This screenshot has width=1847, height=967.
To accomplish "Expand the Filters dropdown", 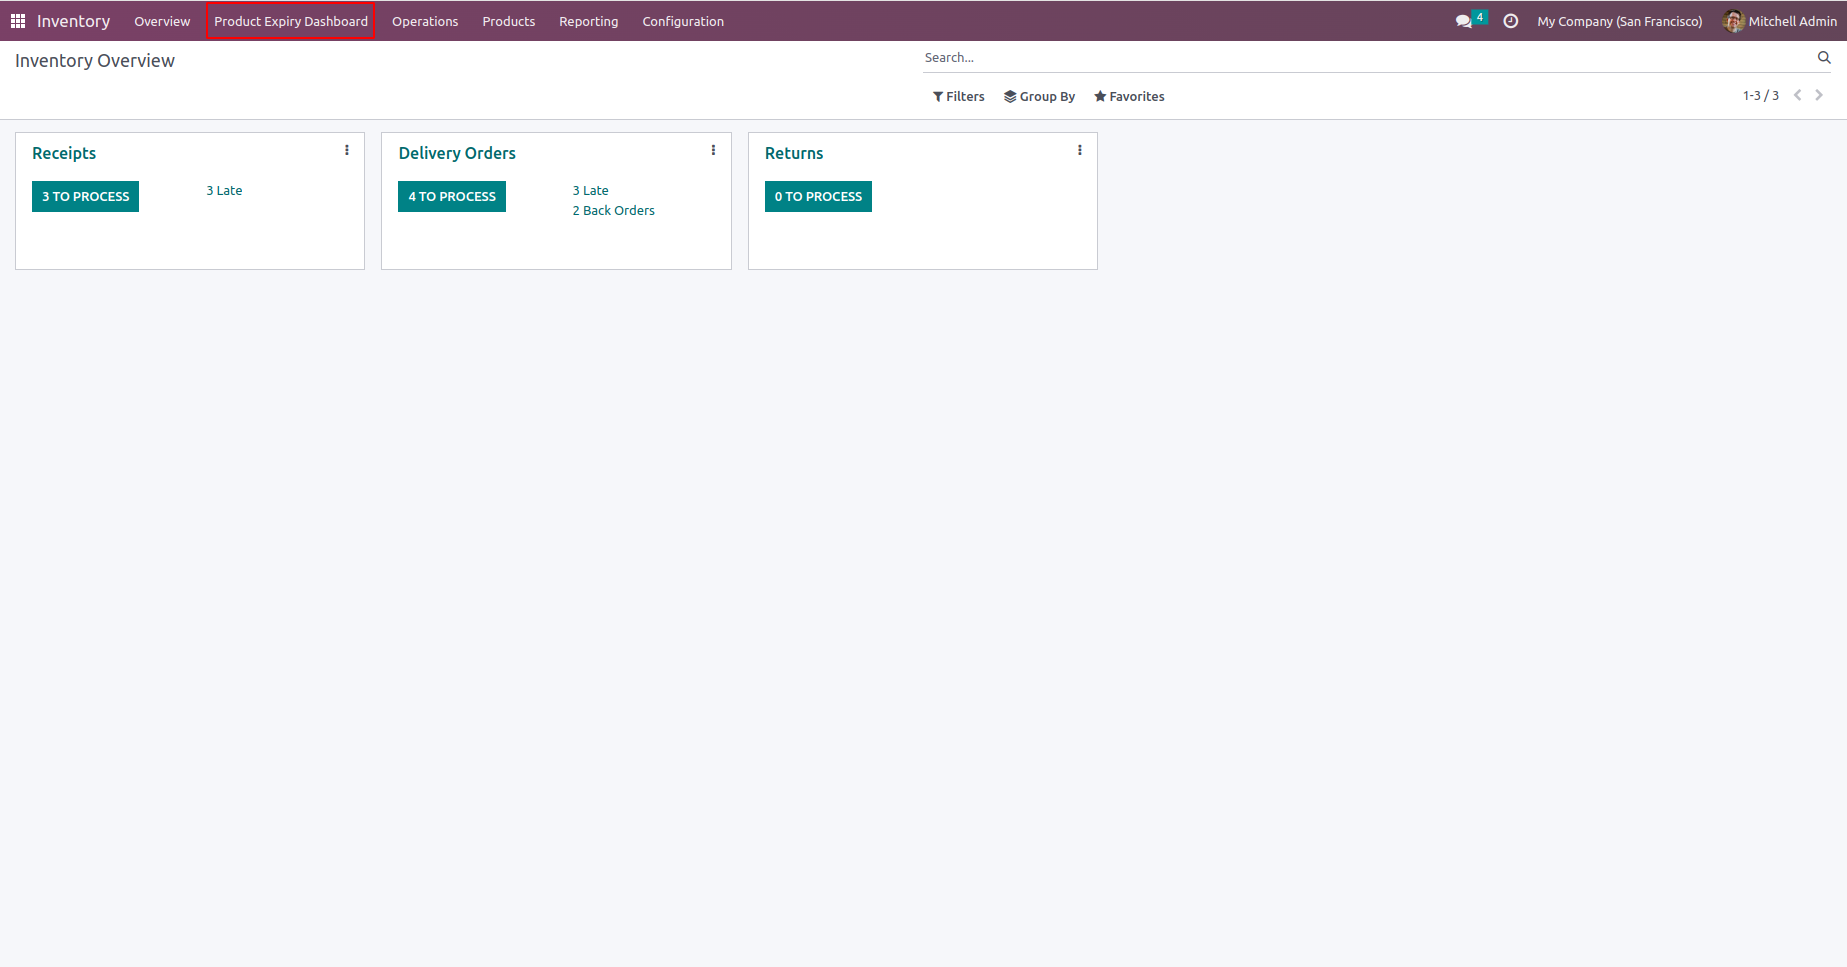I will tap(959, 96).
